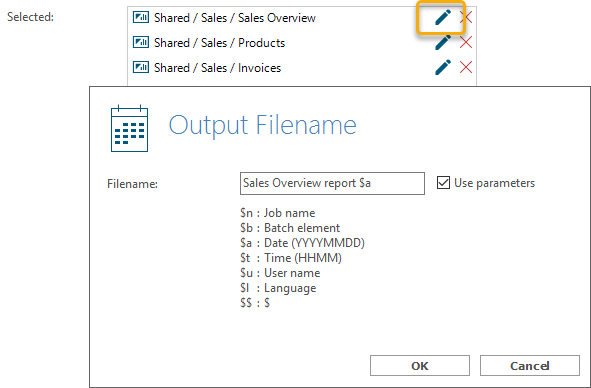The width and height of the screenshot is (591, 388).
Task: Dismiss the dialog with Cancel
Action: 530,365
